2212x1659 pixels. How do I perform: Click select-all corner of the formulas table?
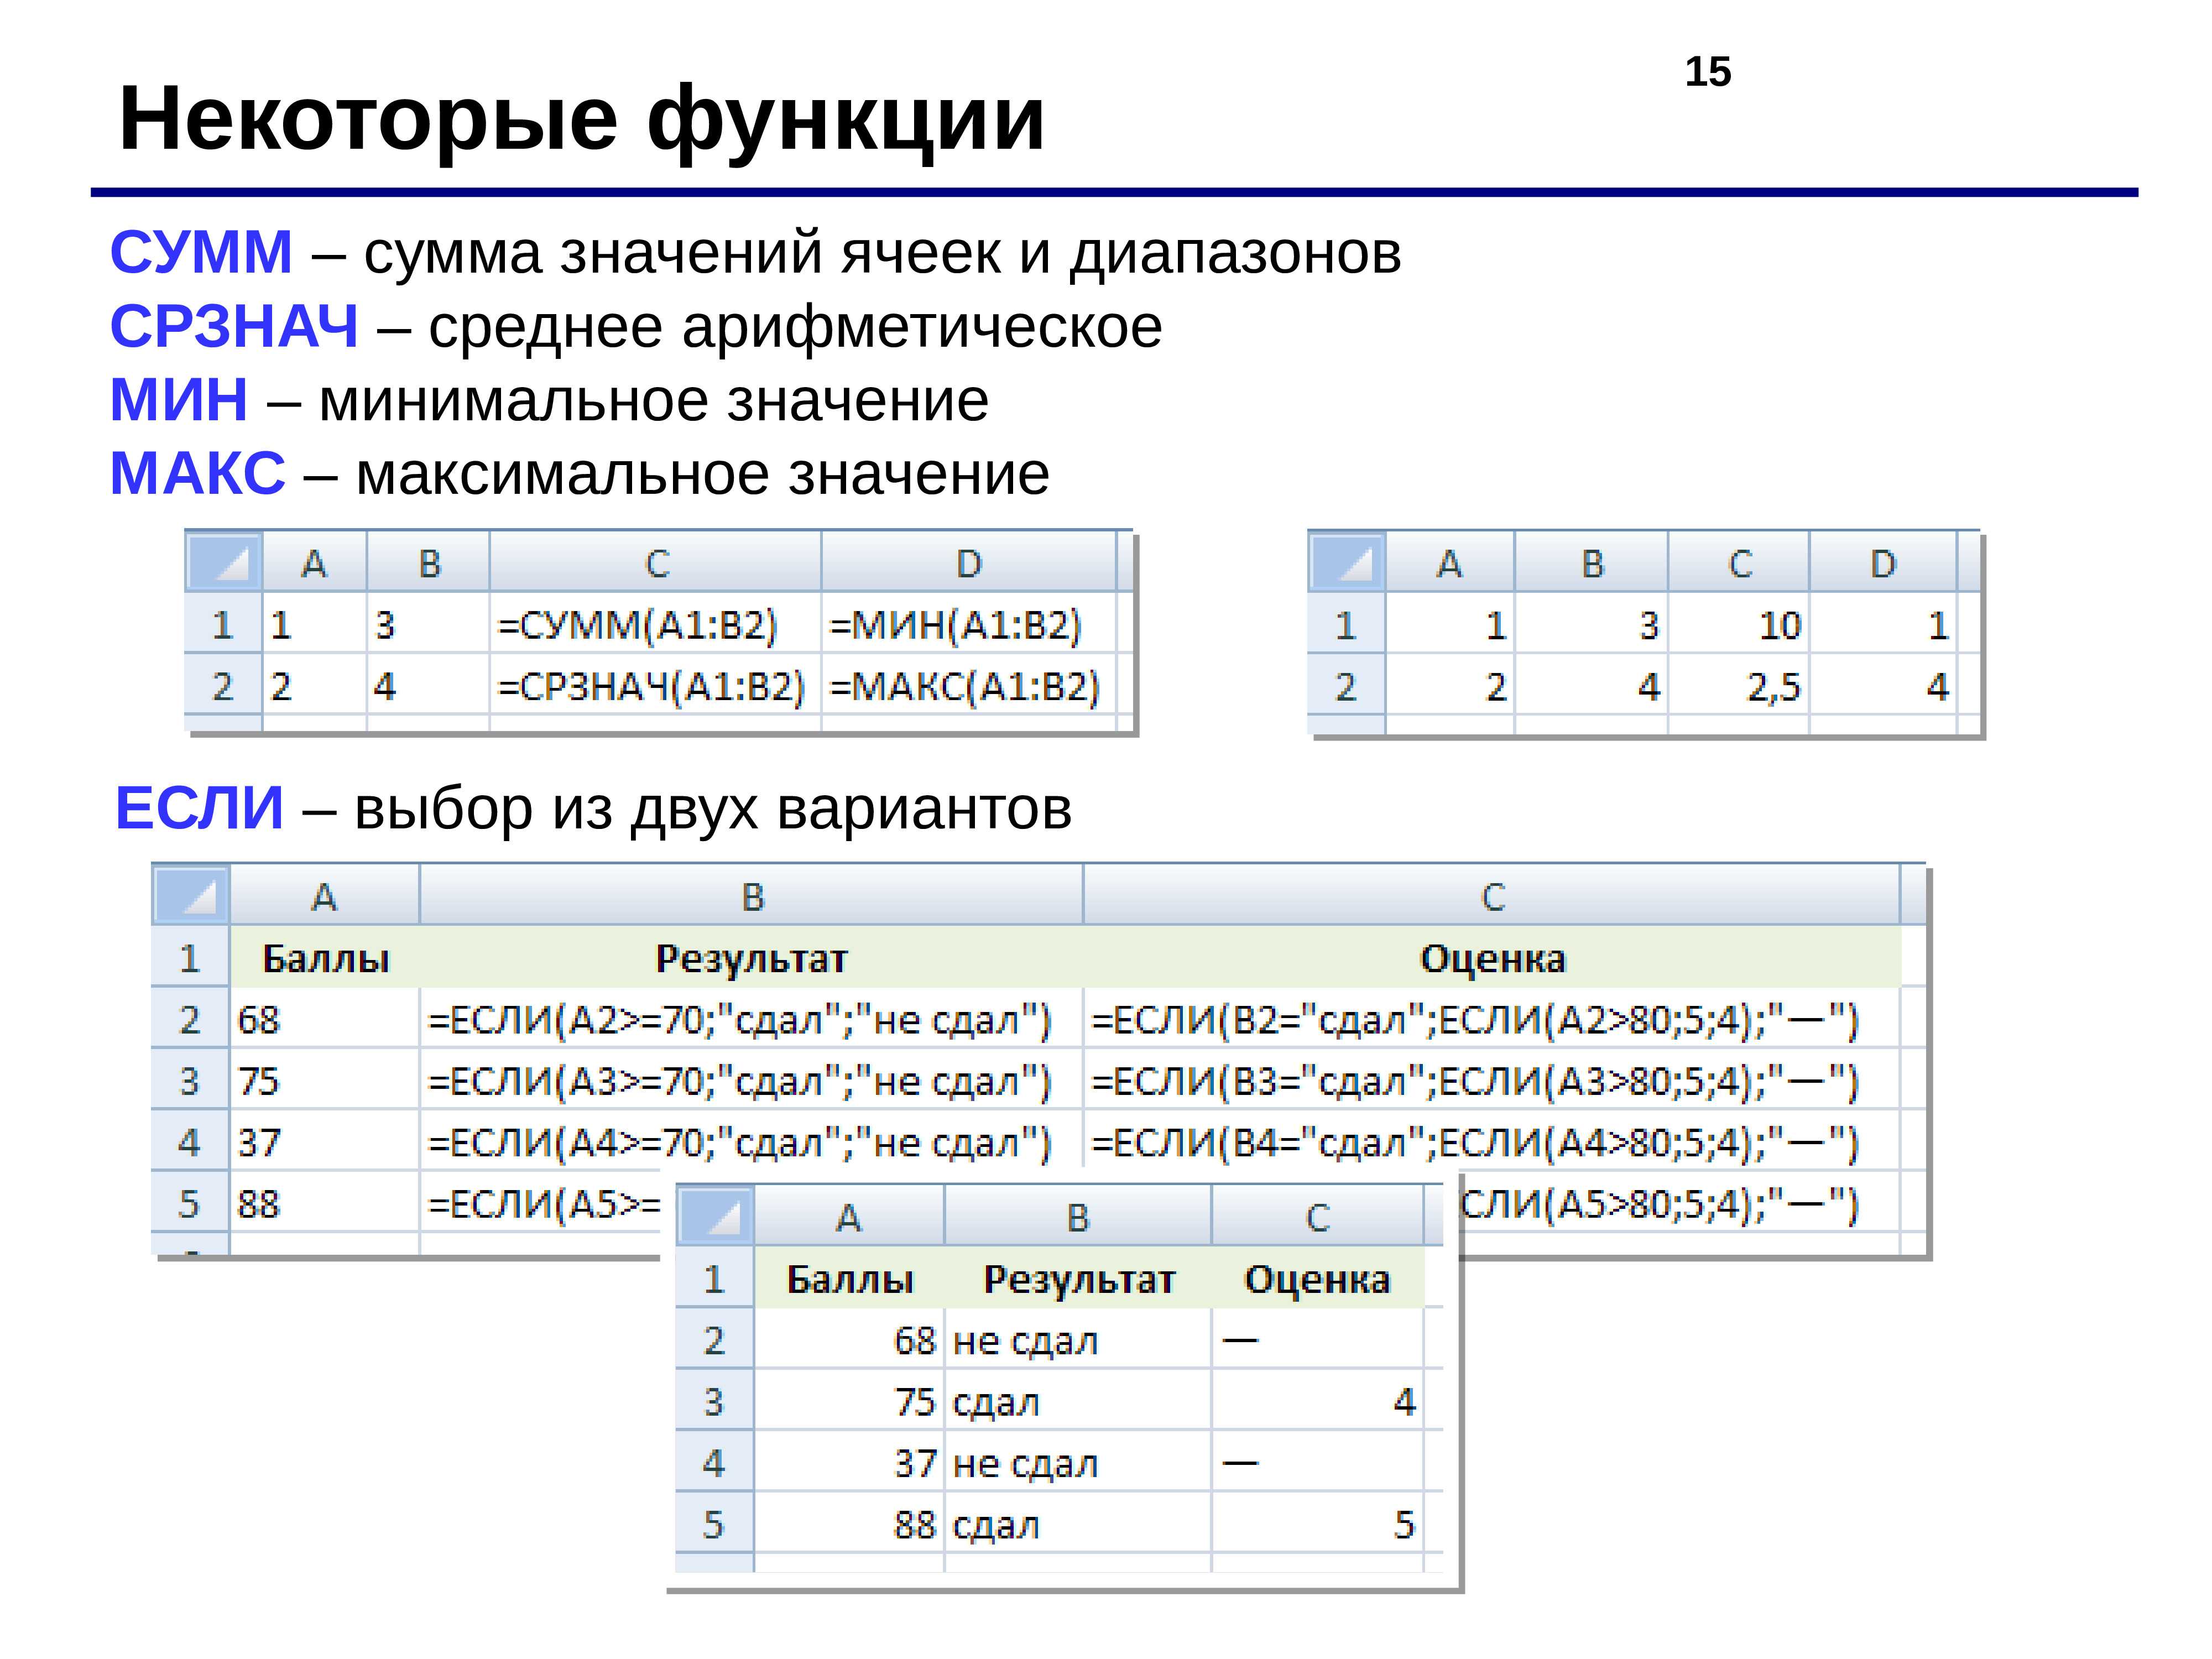[224, 562]
